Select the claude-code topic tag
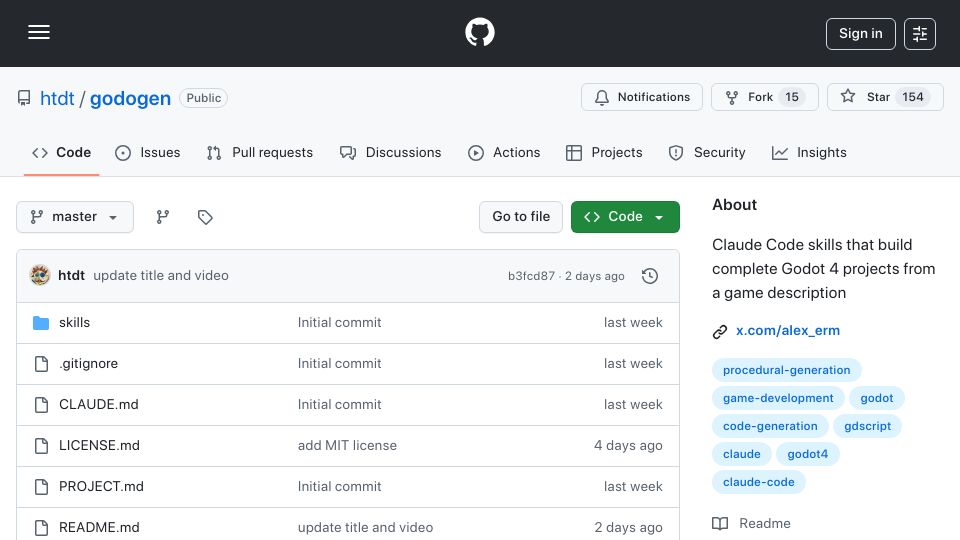The height and width of the screenshot is (540, 960). coord(759,482)
